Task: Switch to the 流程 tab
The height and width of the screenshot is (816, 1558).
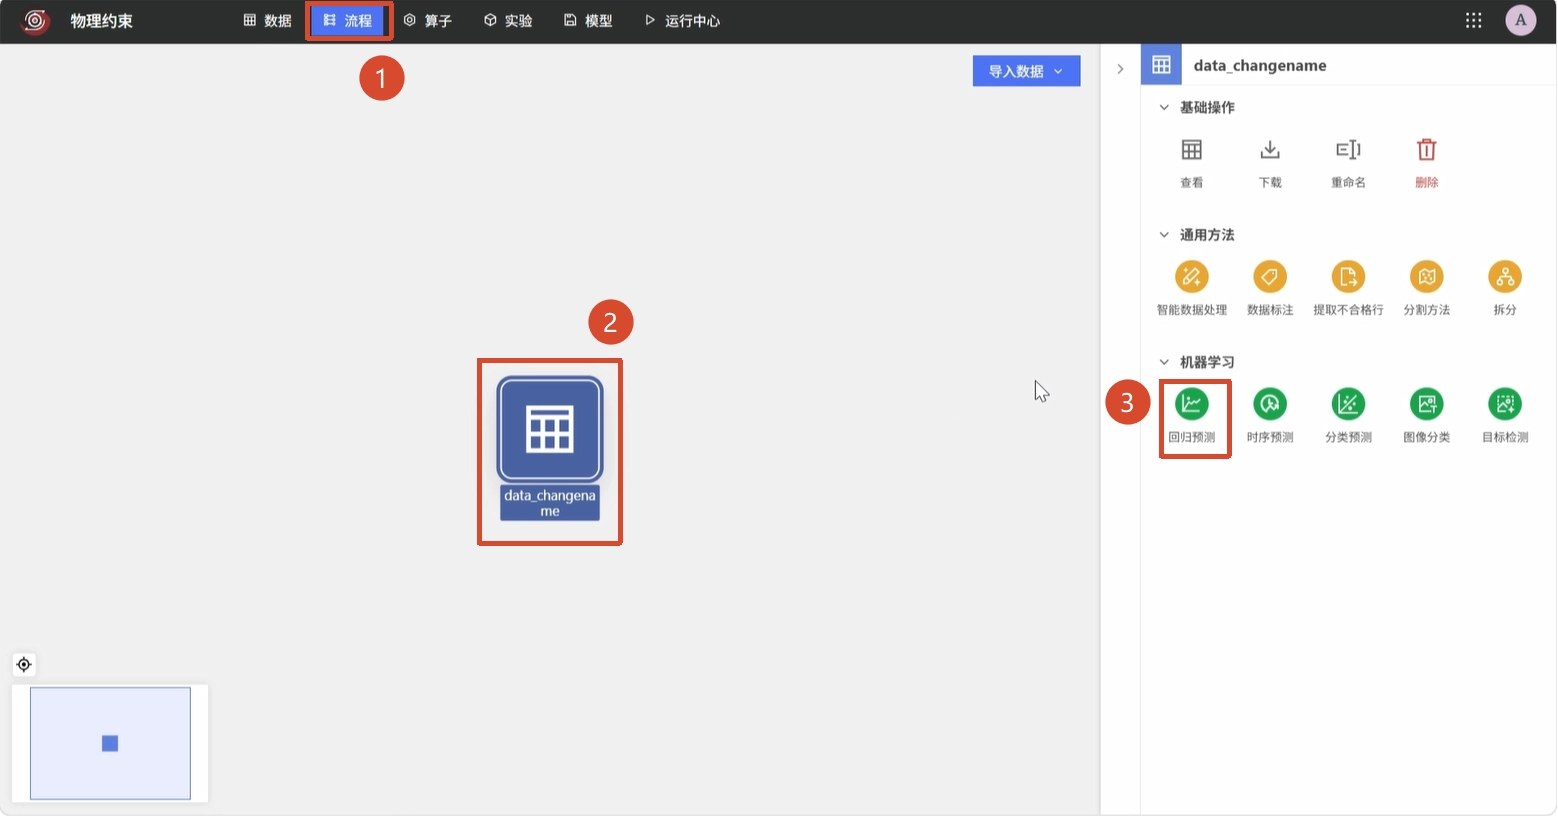Action: 348,20
